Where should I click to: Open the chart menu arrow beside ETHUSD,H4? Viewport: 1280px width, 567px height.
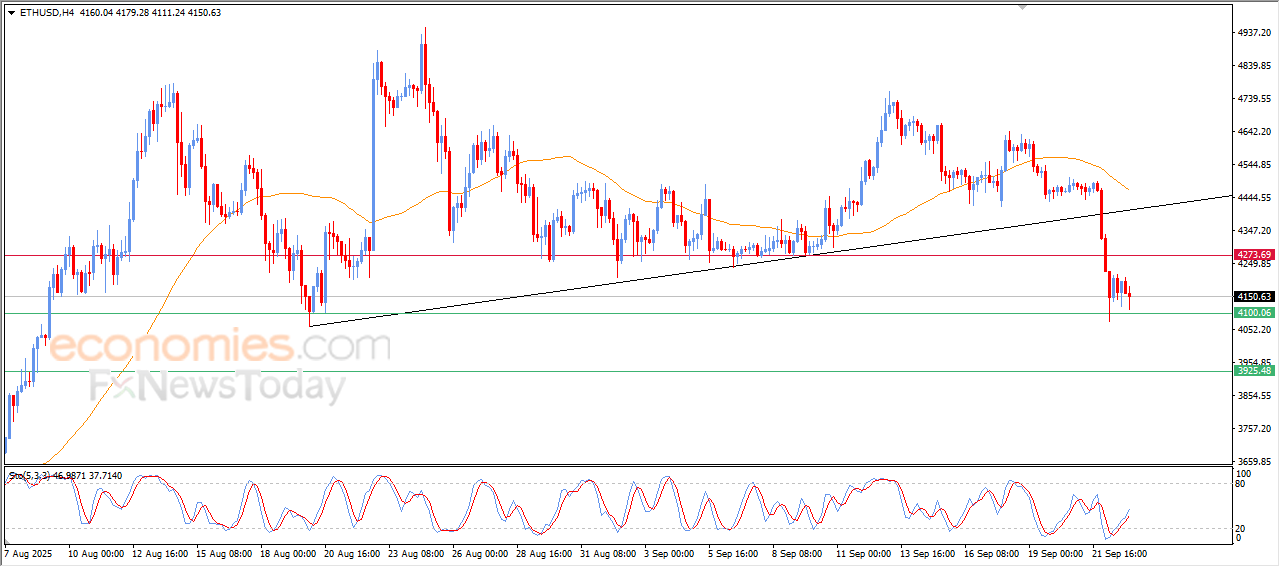coord(11,13)
